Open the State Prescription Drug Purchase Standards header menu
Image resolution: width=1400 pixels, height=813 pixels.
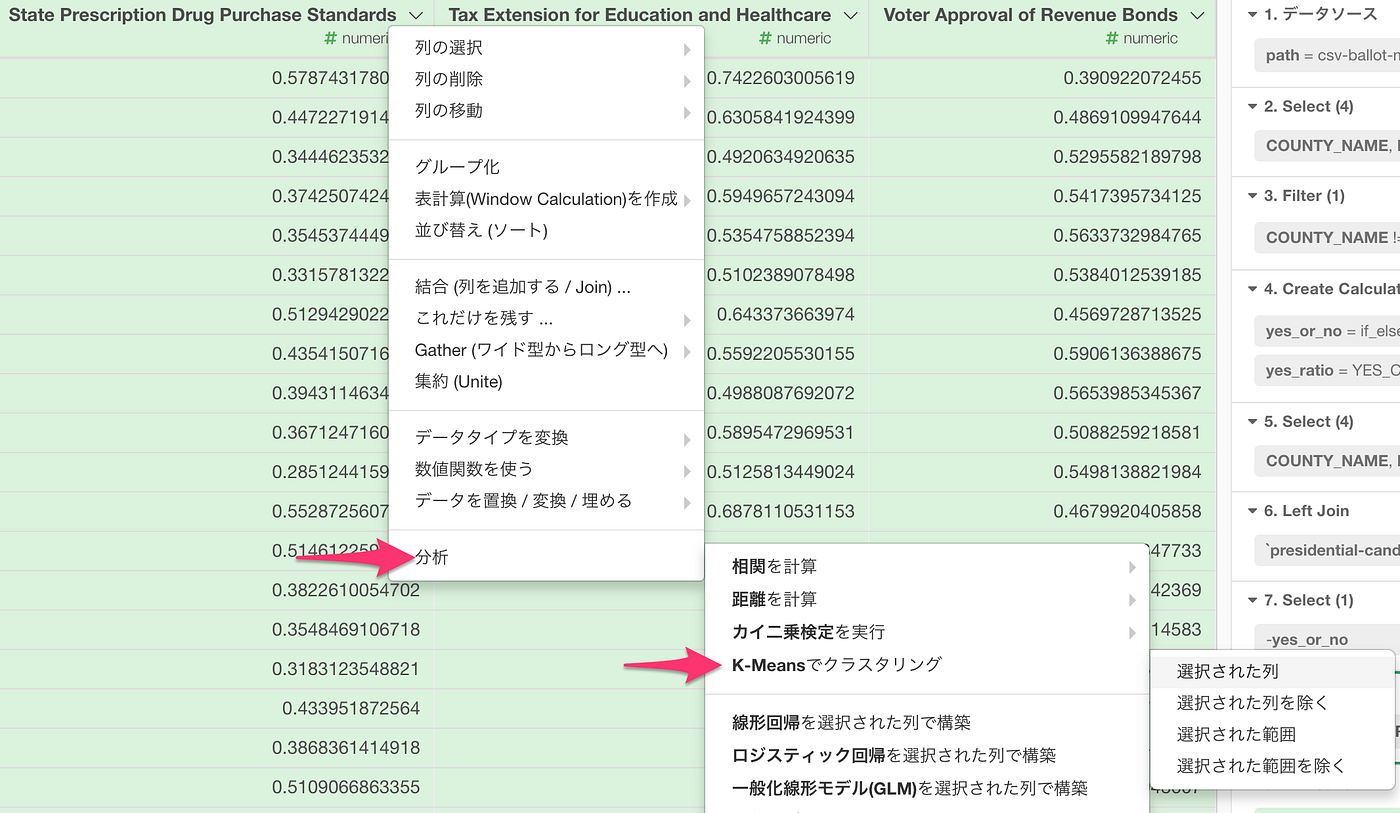pos(417,15)
